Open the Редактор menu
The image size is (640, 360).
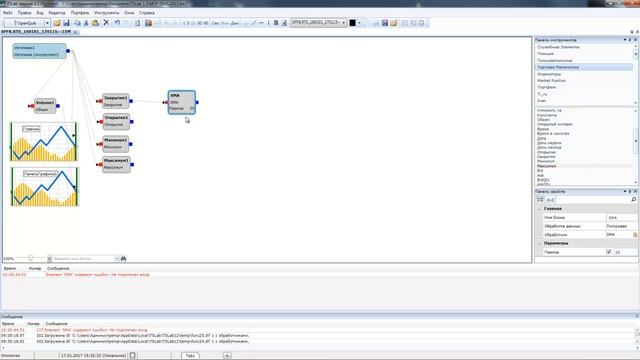pyautogui.click(x=57, y=13)
